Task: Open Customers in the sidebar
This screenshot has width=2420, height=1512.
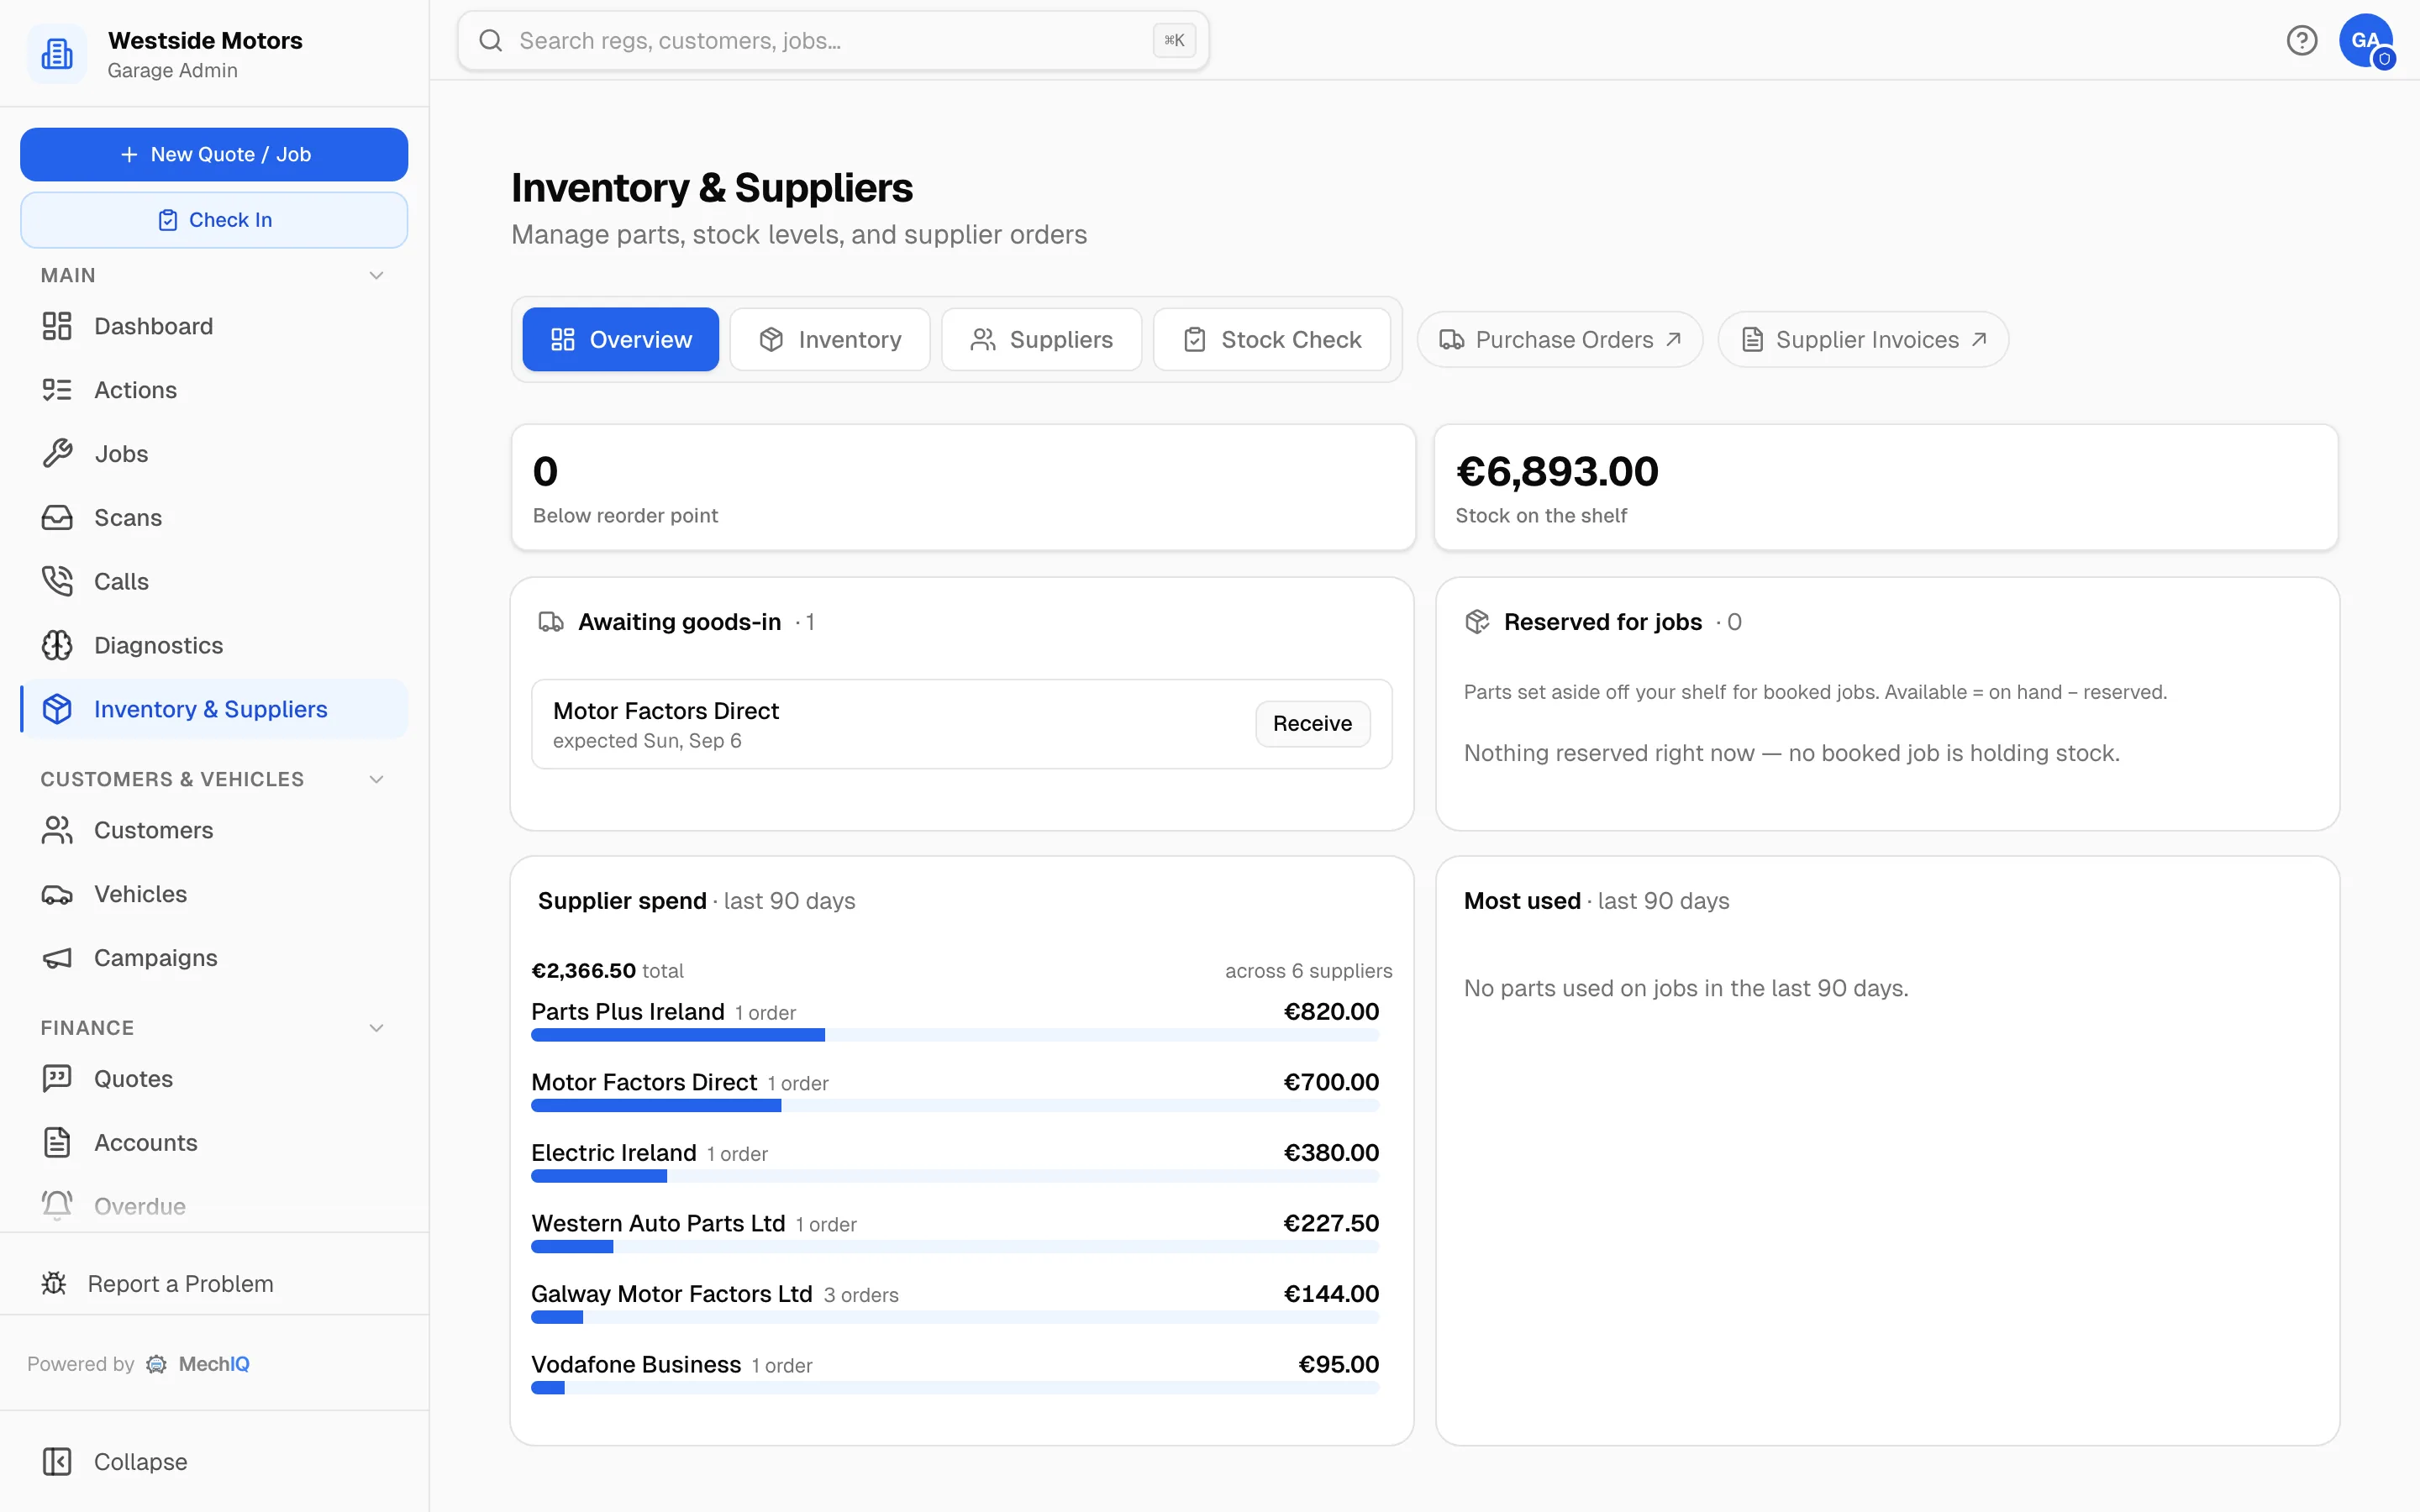Action: (x=214, y=830)
